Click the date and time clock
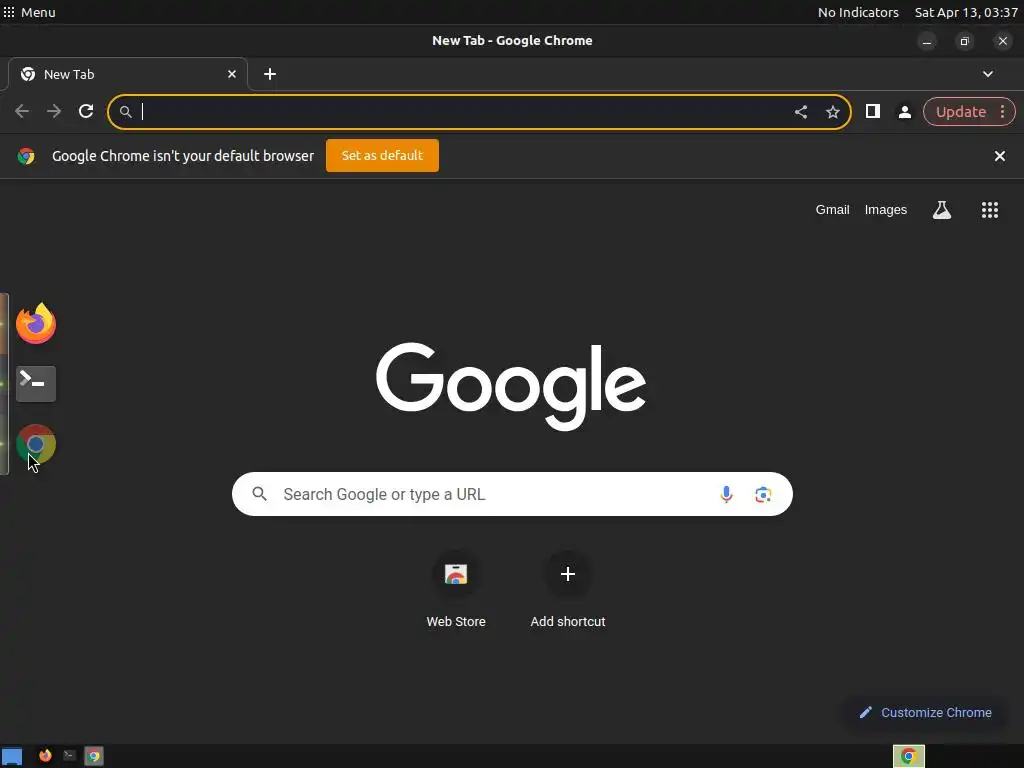 pos(966,12)
